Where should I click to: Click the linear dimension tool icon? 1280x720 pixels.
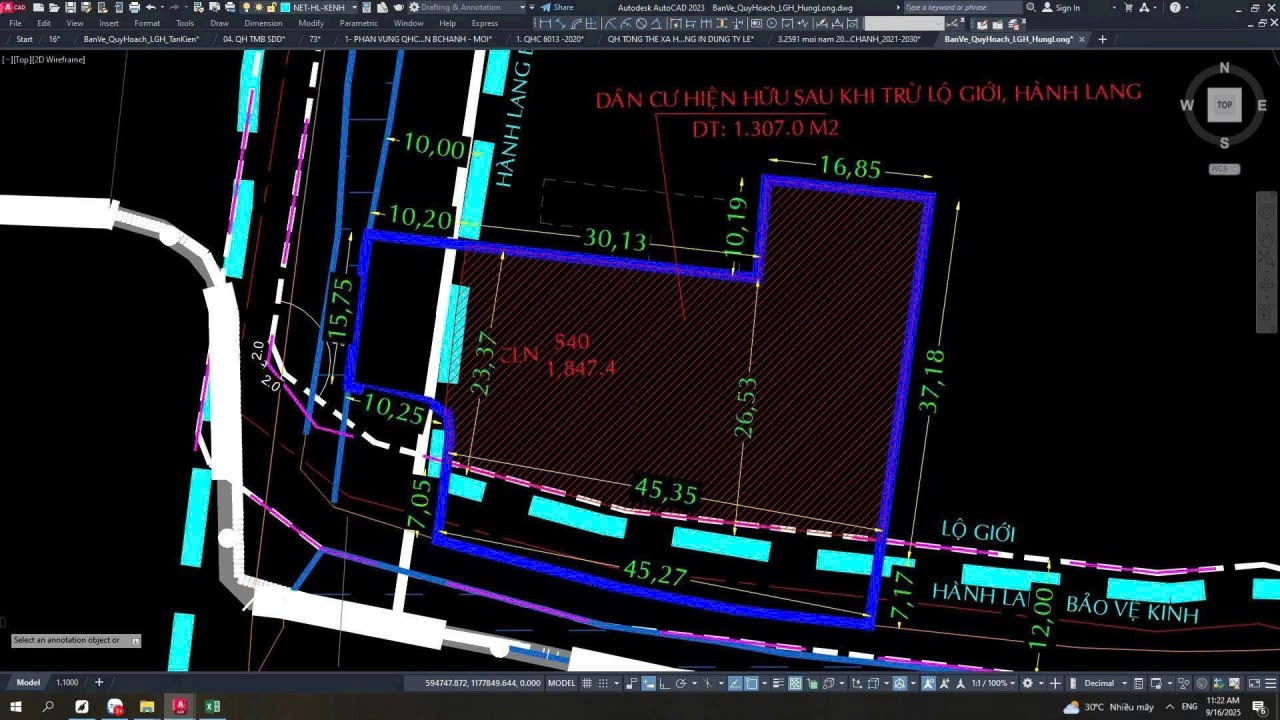pos(545,23)
